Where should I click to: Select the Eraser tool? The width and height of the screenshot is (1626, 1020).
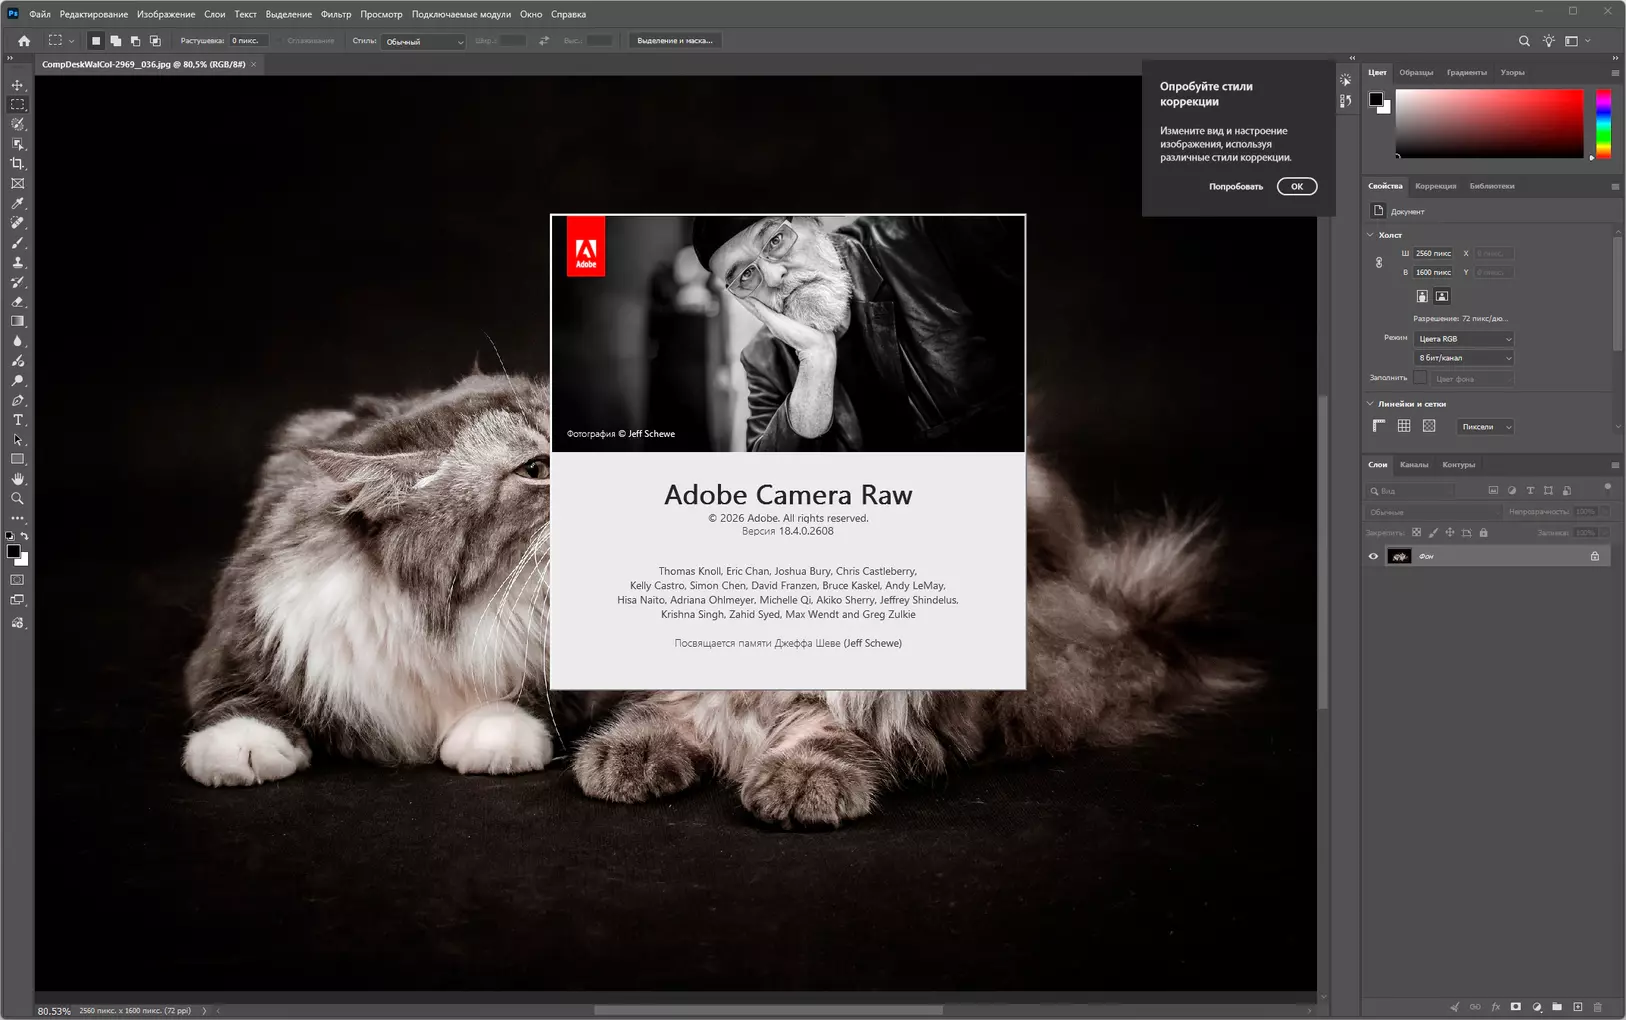pyautogui.click(x=18, y=302)
